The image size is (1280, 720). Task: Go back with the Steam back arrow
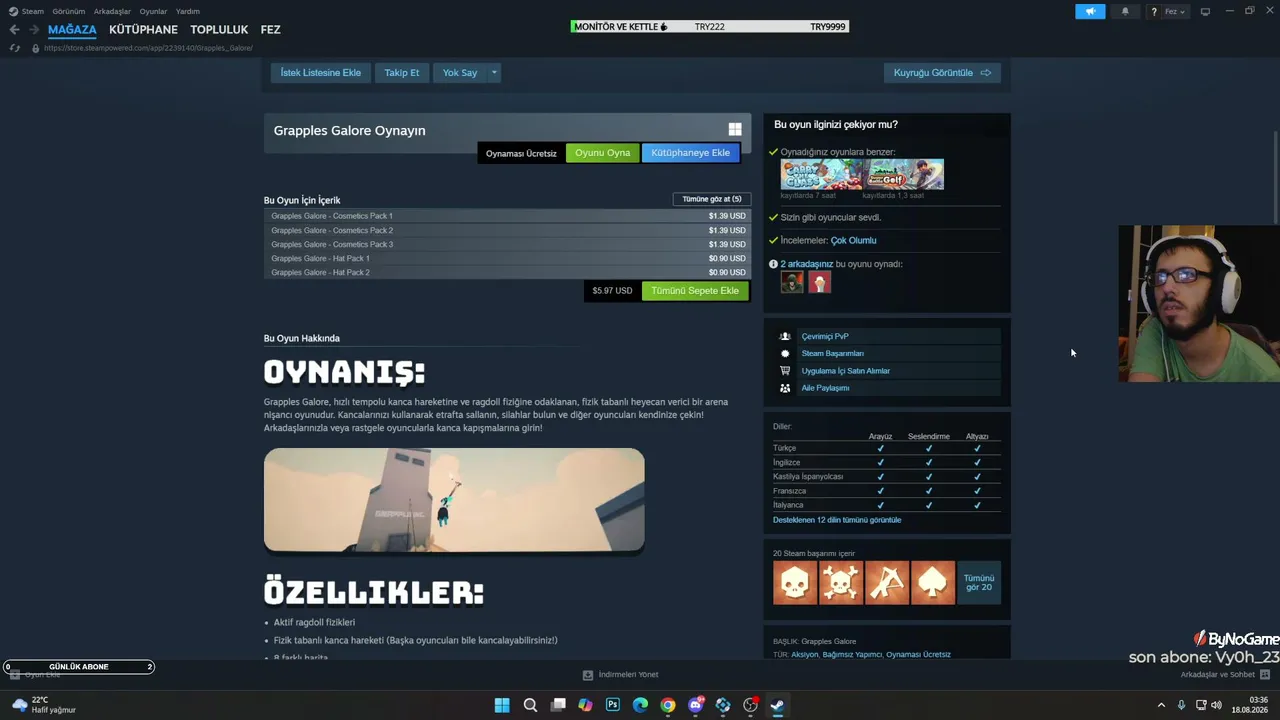tap(14, 30)
